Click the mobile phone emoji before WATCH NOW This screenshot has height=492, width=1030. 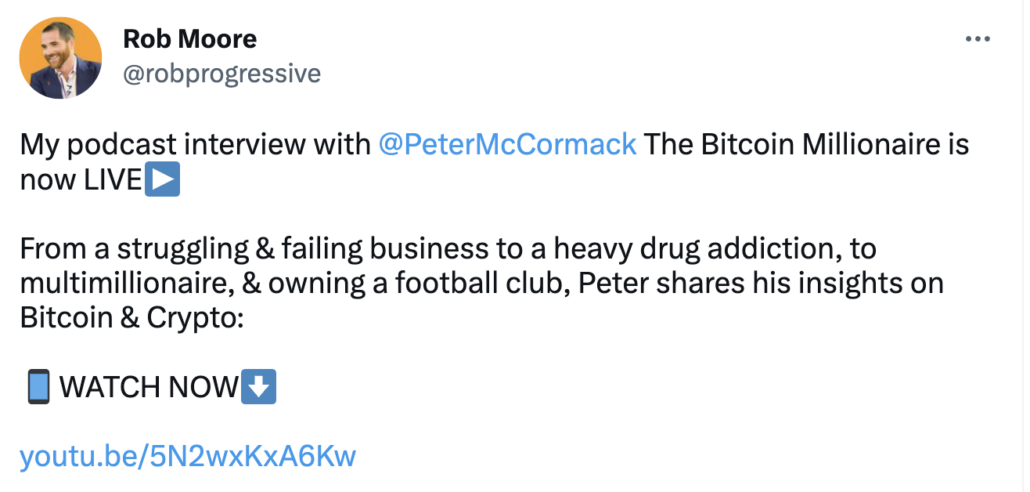[x=38, y=386]
